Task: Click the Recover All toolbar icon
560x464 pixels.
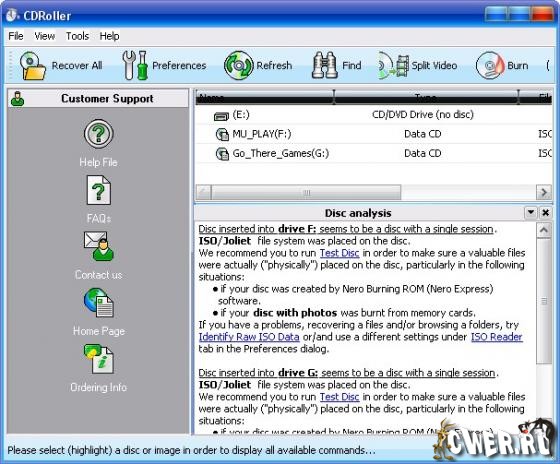Action: pos(32,65)
